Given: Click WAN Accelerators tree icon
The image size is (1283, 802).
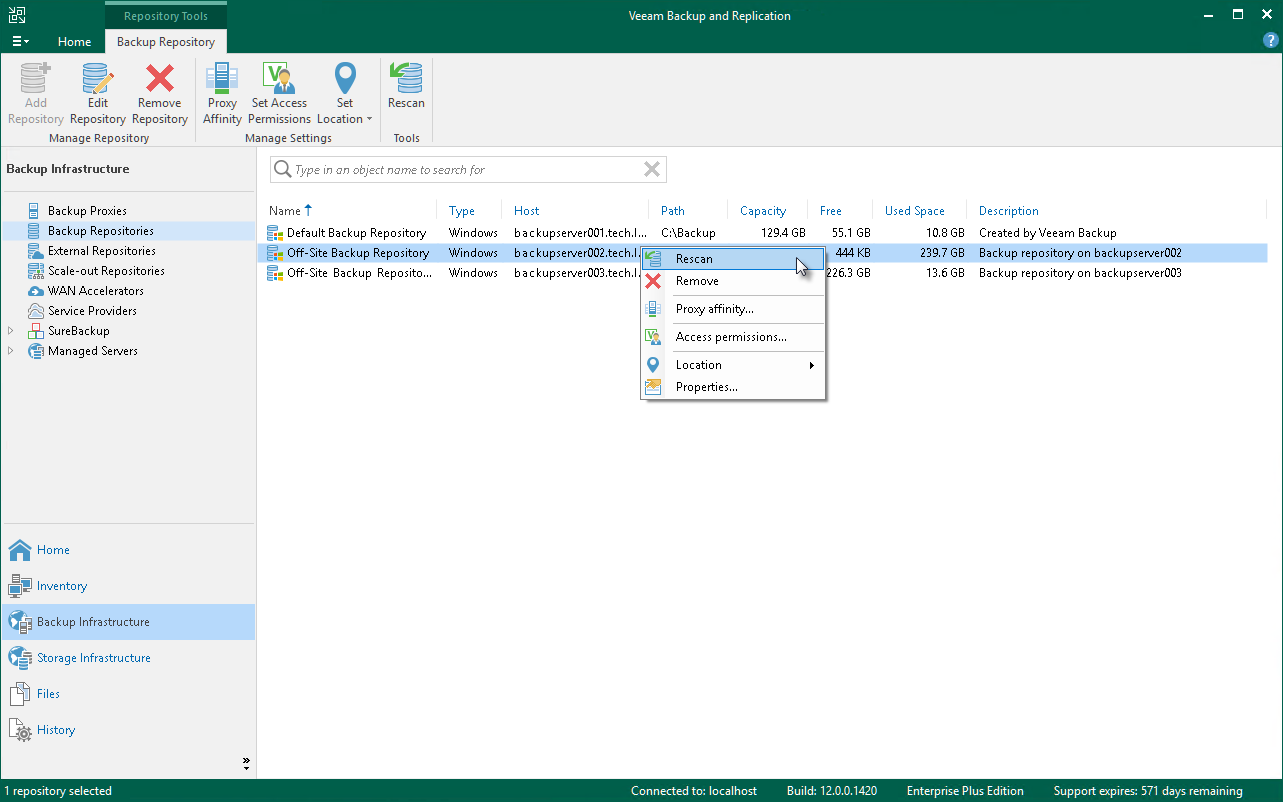Looking at the screenshot, I should pos(35,291).
